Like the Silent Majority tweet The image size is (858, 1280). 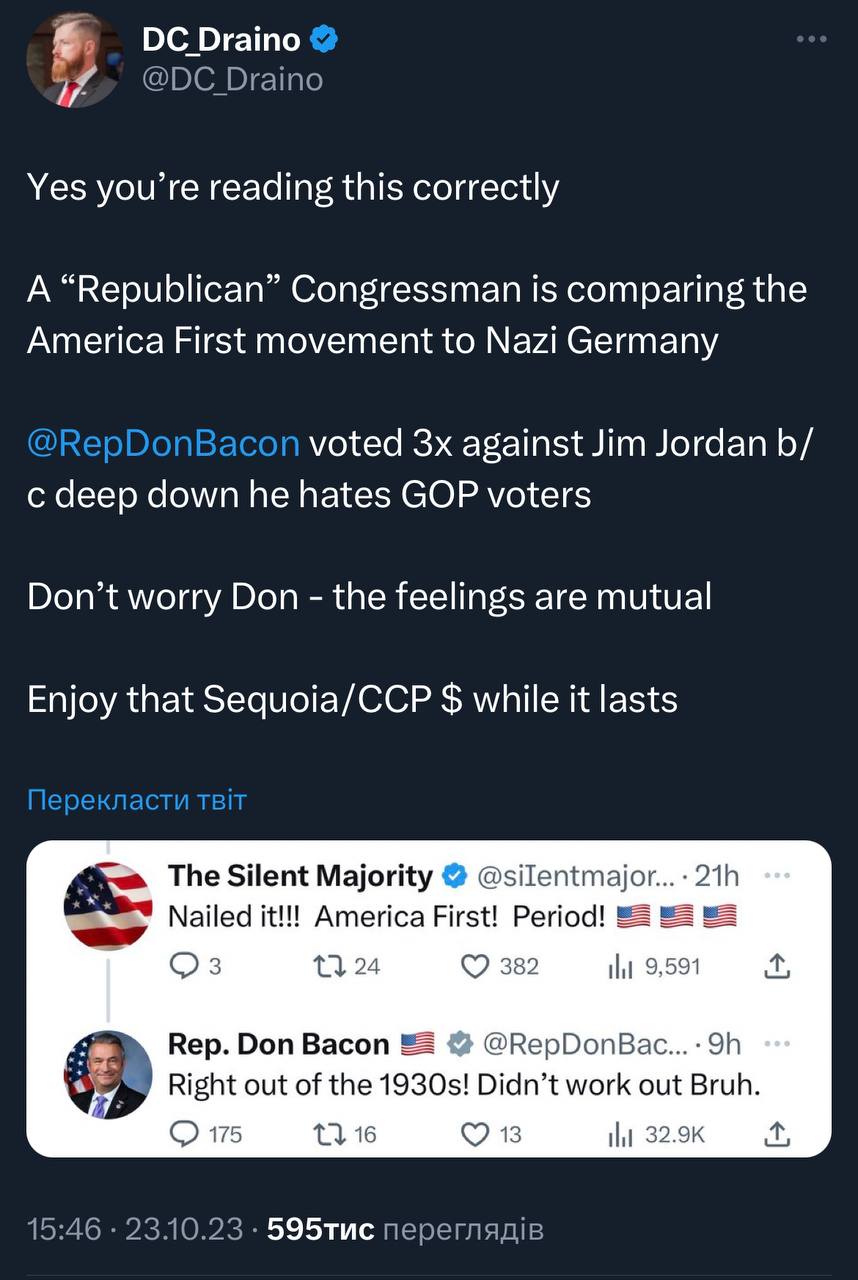(477, 966)
